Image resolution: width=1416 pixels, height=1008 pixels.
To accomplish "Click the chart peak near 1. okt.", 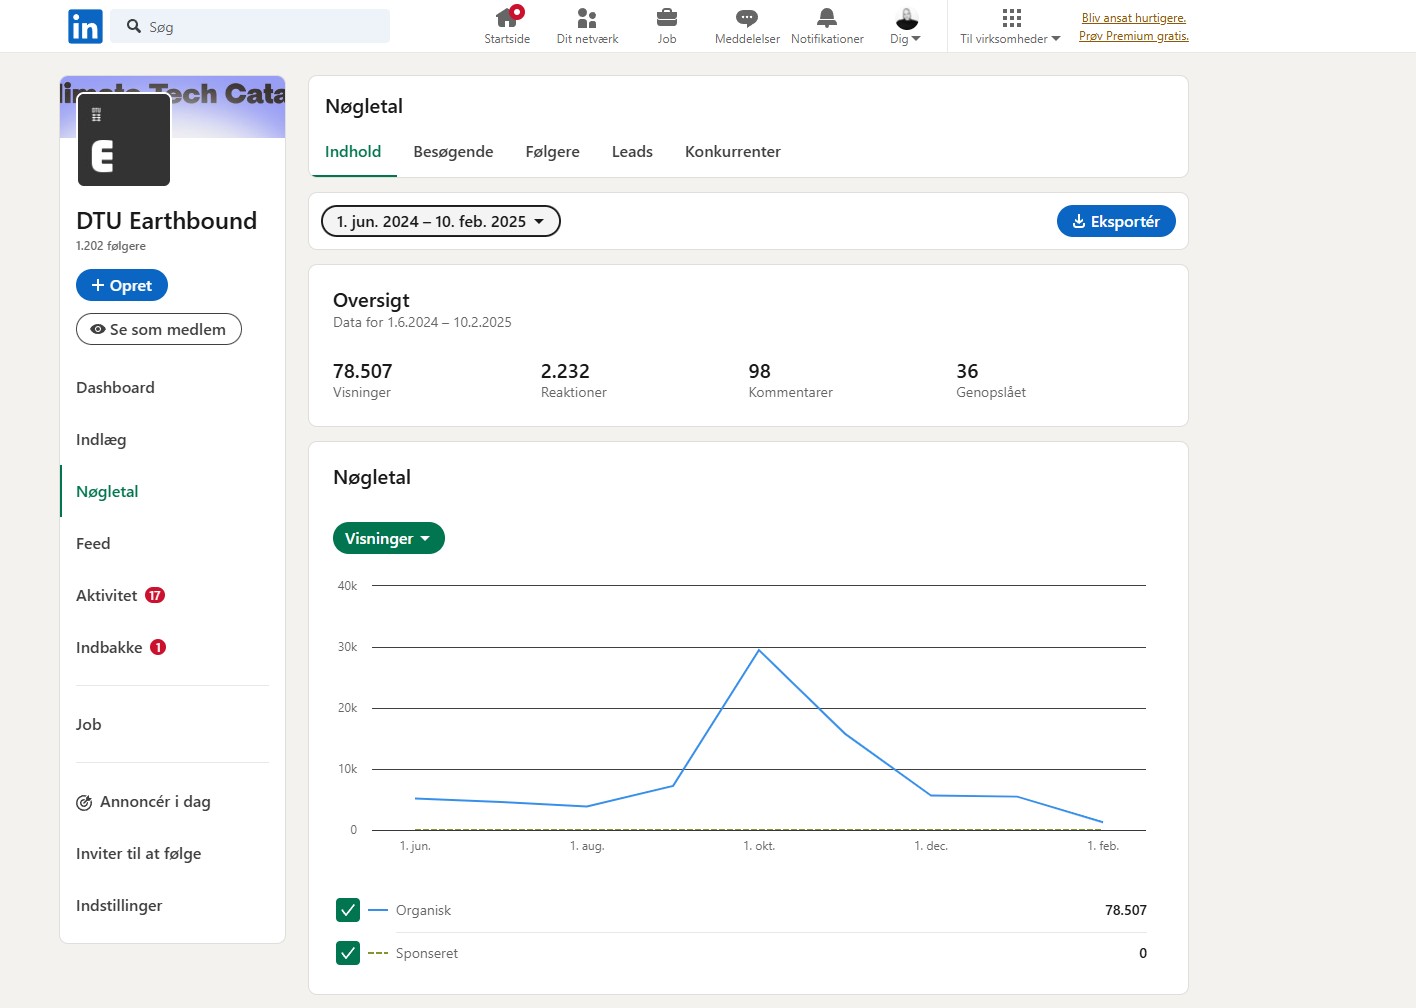I will pyautogui.click(x=759, y=650).
